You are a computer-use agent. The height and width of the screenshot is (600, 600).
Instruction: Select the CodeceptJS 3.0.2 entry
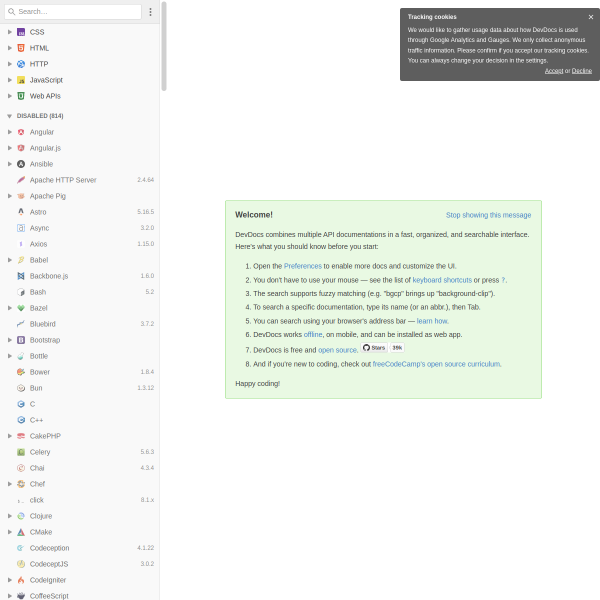coord(80,564)
